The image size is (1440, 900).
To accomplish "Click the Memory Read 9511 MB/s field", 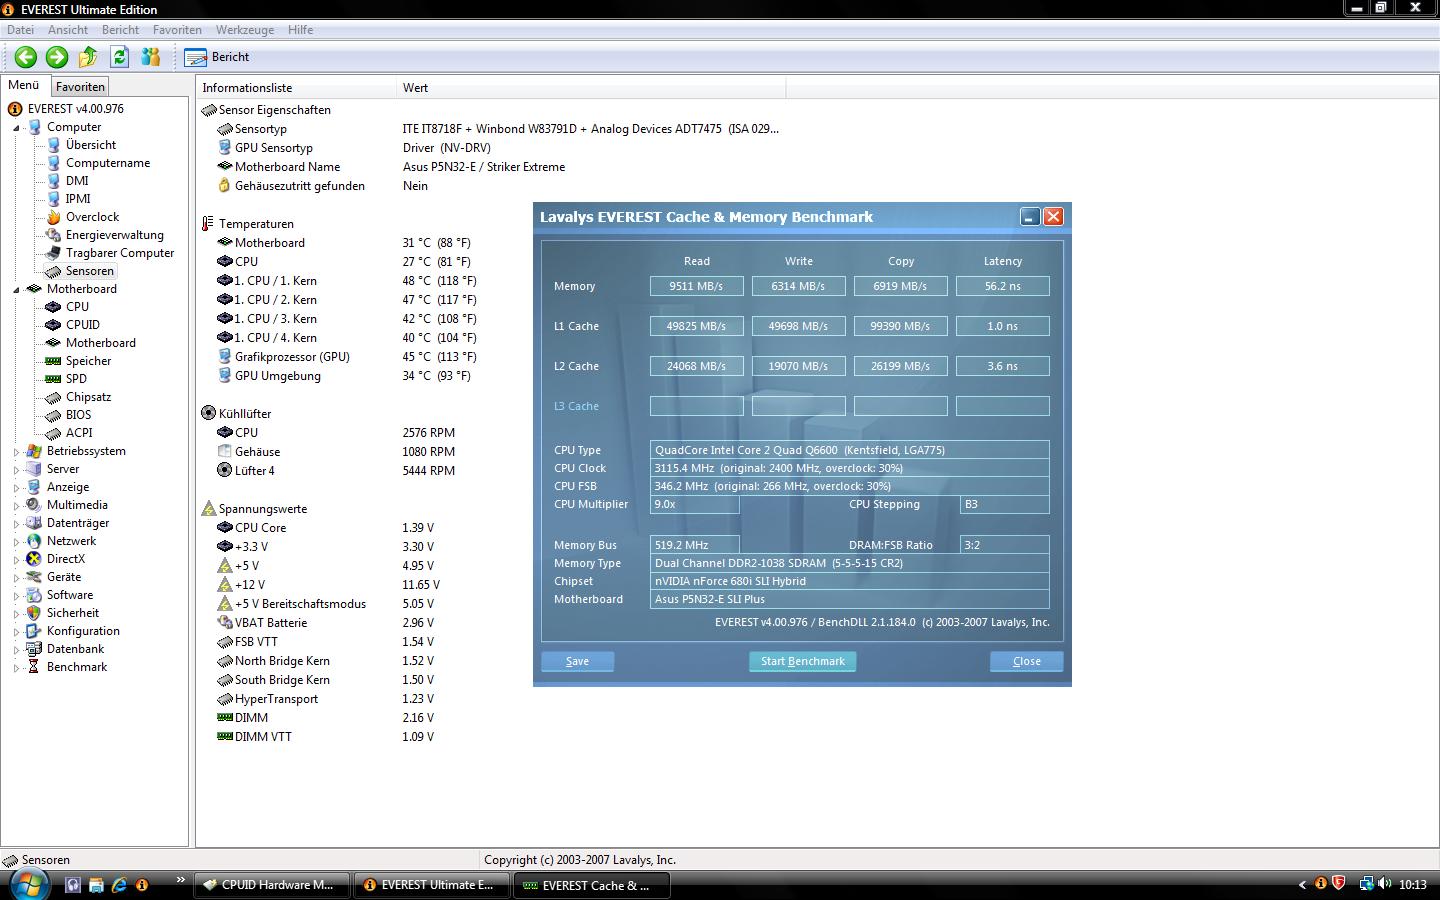I will 696,286.
